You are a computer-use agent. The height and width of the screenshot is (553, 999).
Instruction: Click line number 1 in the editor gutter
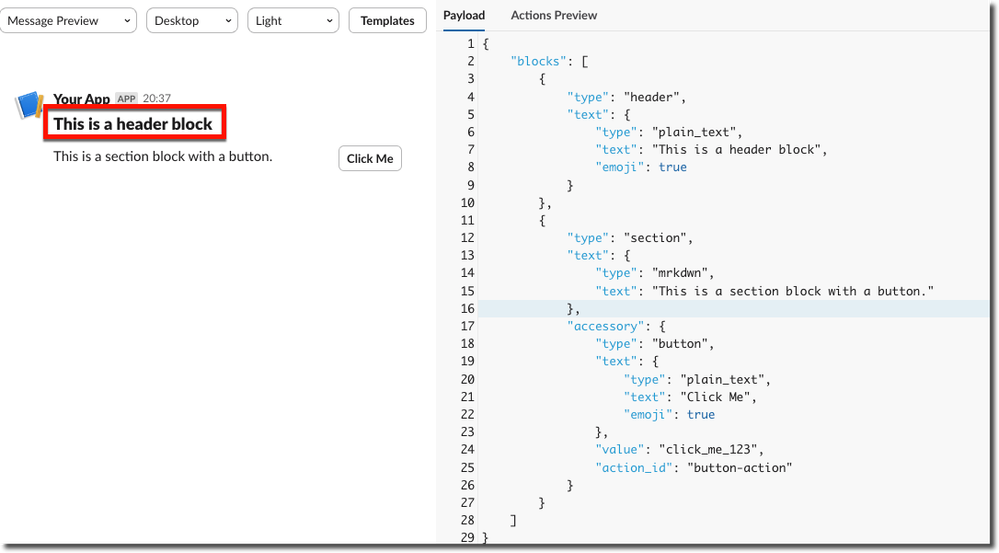pyautogui.click(x=471, y=44)
